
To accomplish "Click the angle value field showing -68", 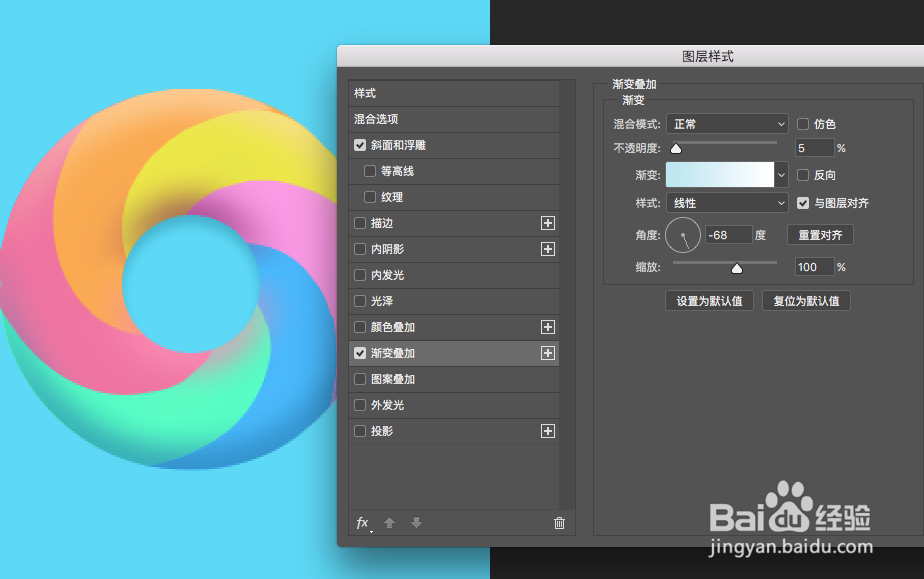I will pyautogui.click(x=729, y=234).
